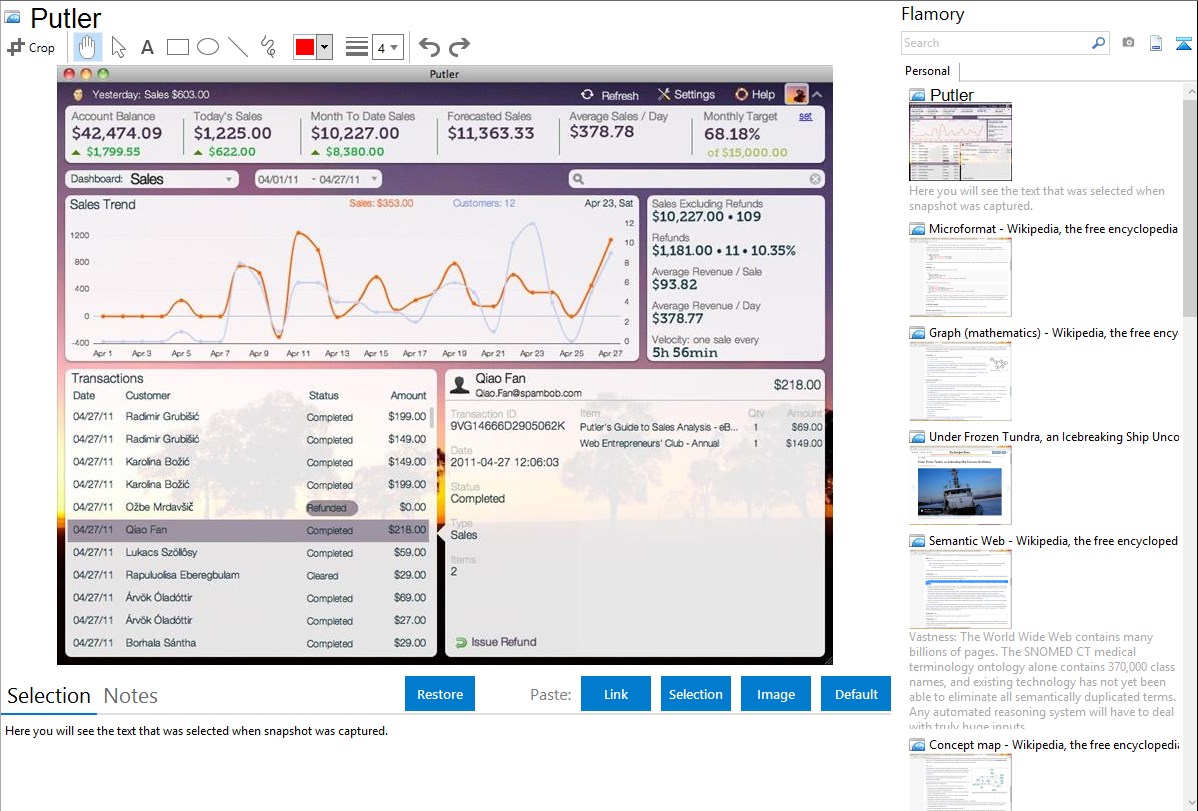The width and height of the screenshot is (1198, 811).
Task: Click the Status column header in Transactions
Action: 323,395
